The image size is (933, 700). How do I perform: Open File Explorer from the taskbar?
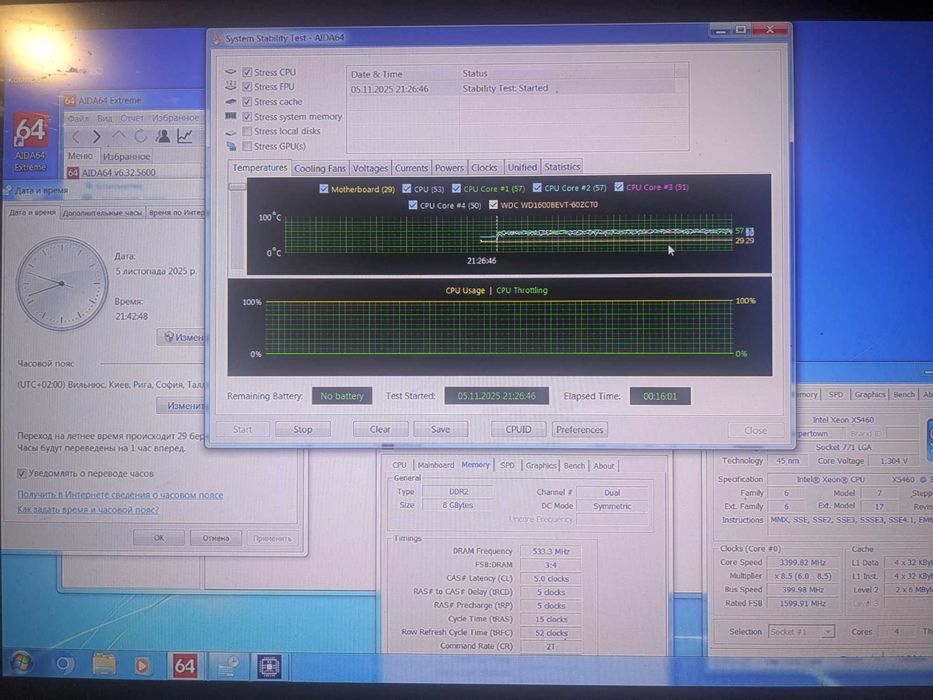(104, 664)
